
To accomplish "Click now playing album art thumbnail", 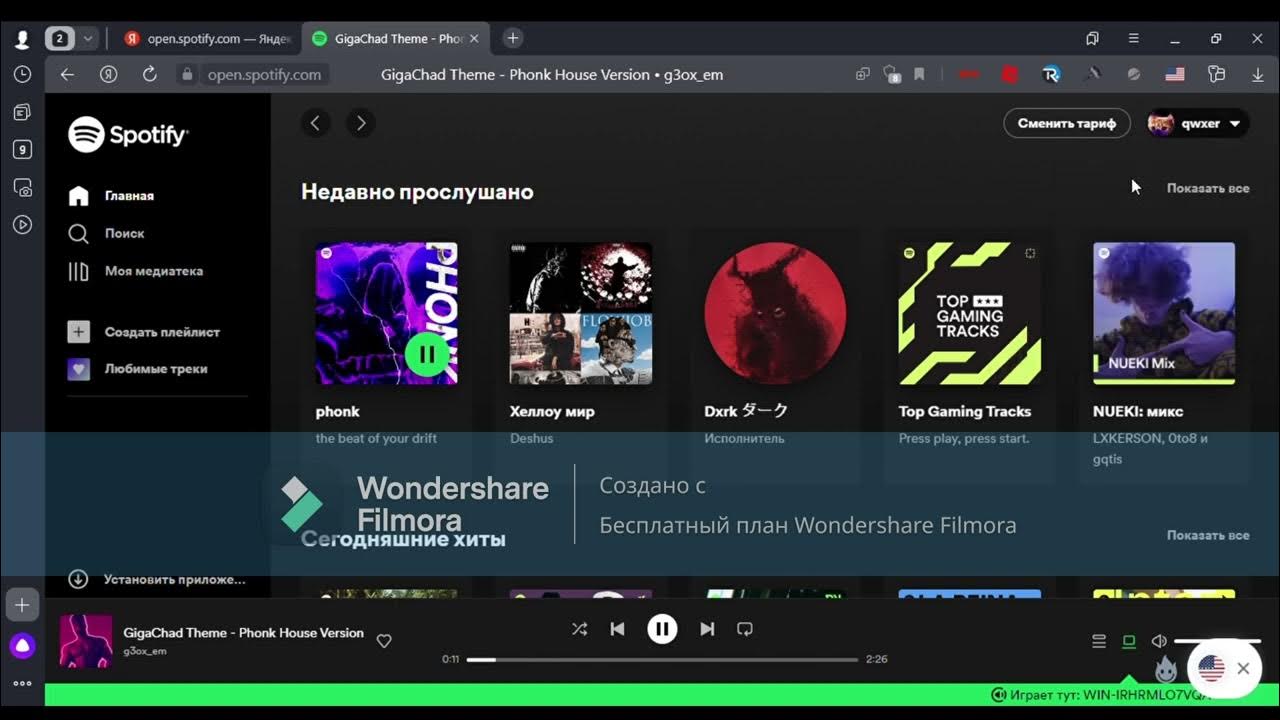I will click(86, 641).
